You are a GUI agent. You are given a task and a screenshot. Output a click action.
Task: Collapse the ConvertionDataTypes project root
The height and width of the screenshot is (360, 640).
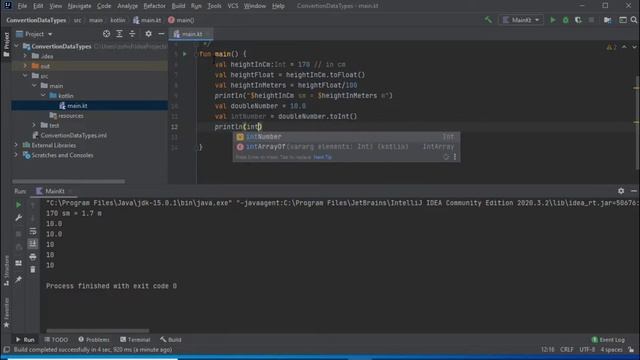(x=16, y=46)
